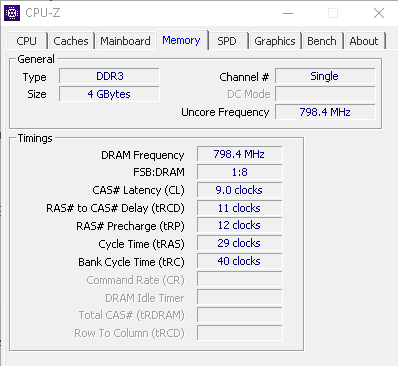This screenshot has width=398, height=366.
Task: Click the "Timings" group heading
Action: pyautogui.click(x=35, y=138)
